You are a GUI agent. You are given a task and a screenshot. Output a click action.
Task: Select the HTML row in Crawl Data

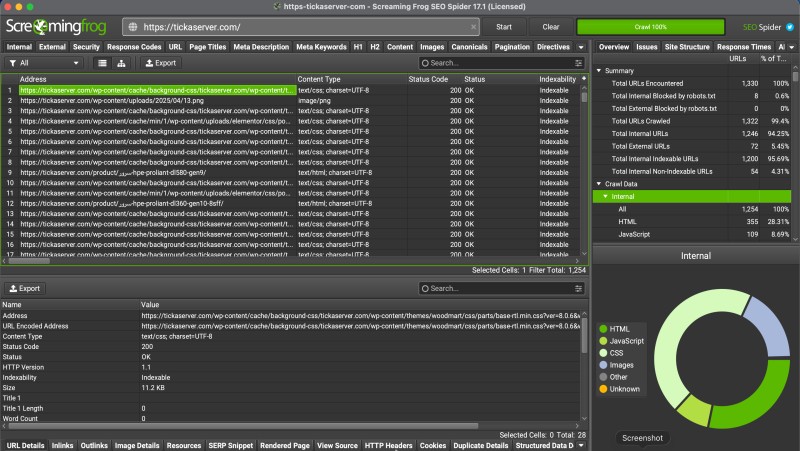click(x=692, y=222)
